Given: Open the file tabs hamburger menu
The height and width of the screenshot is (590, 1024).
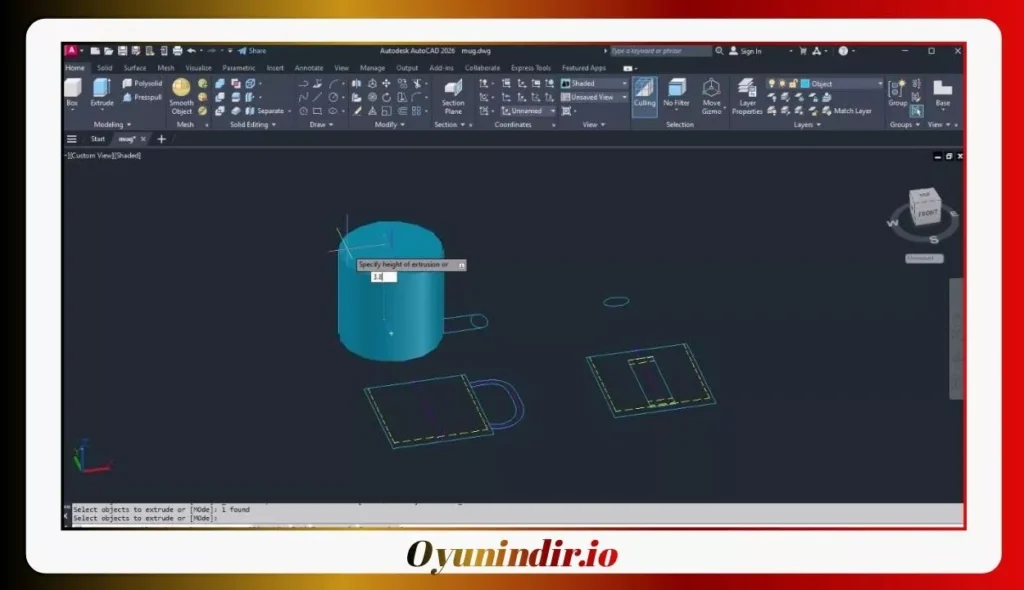Looking at the screenshot, I should click(72, 139).
